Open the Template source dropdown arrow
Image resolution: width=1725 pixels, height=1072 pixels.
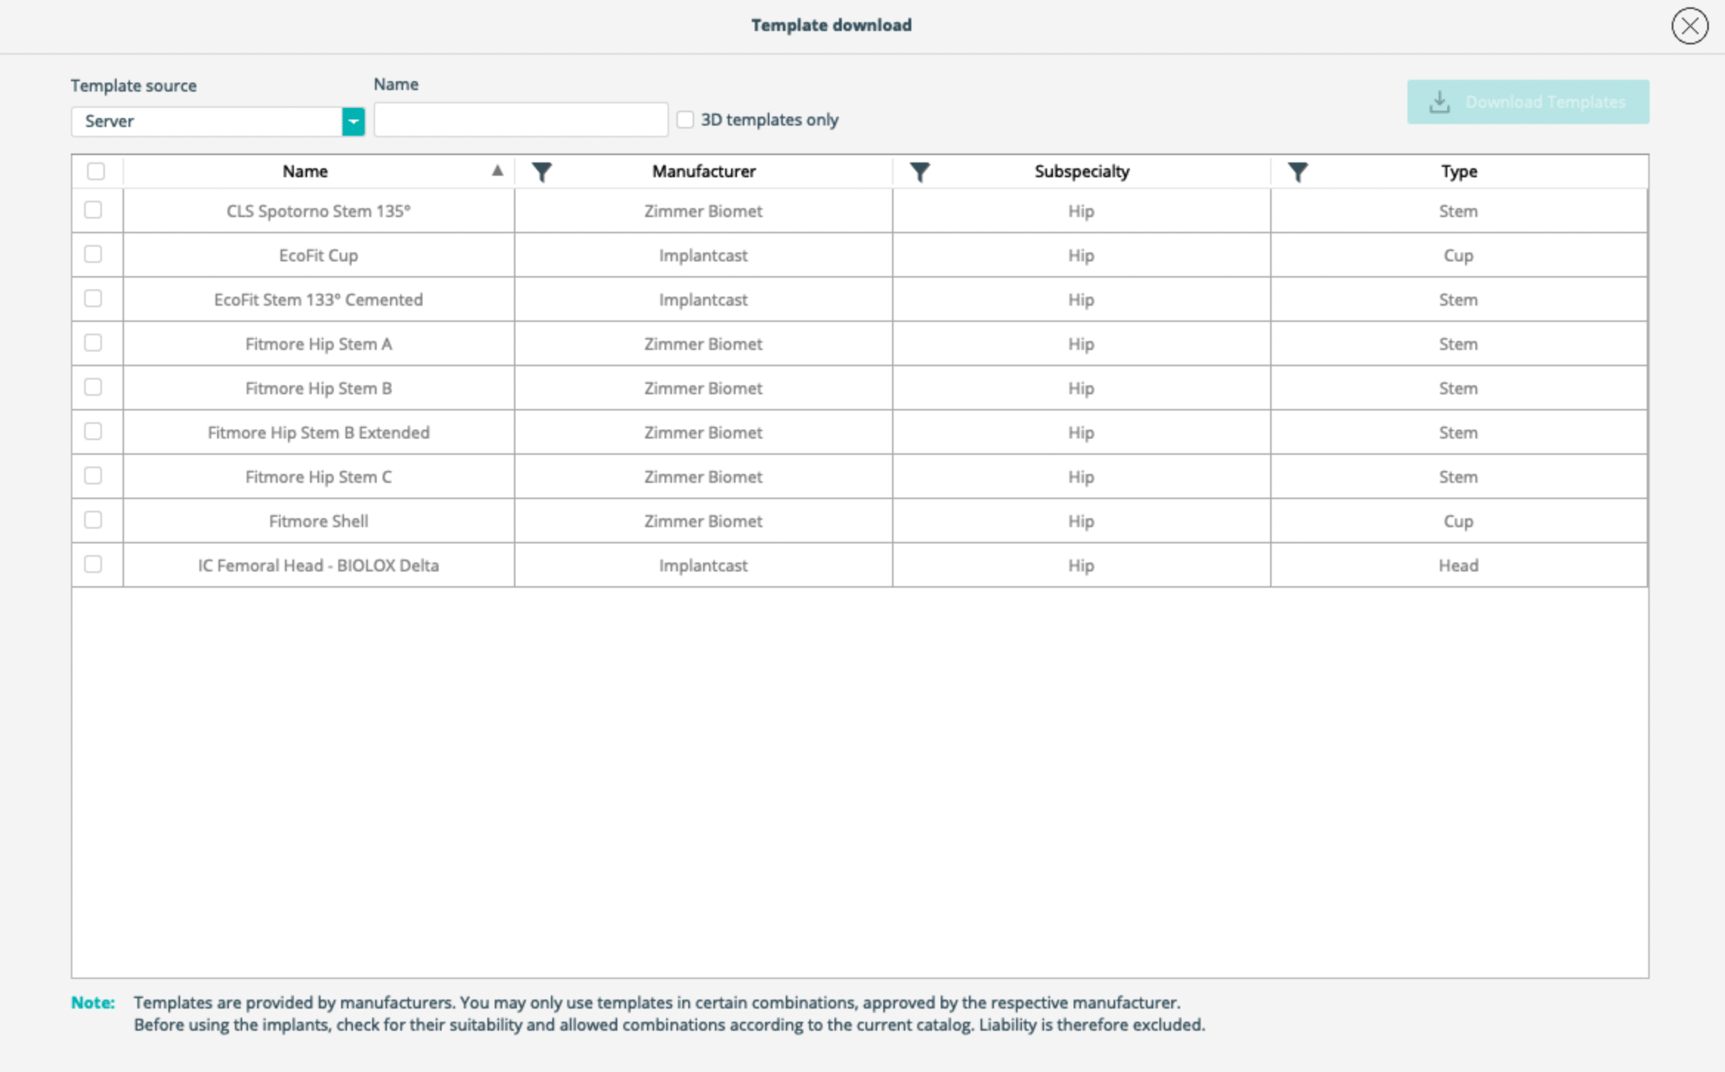pos(353,121)
